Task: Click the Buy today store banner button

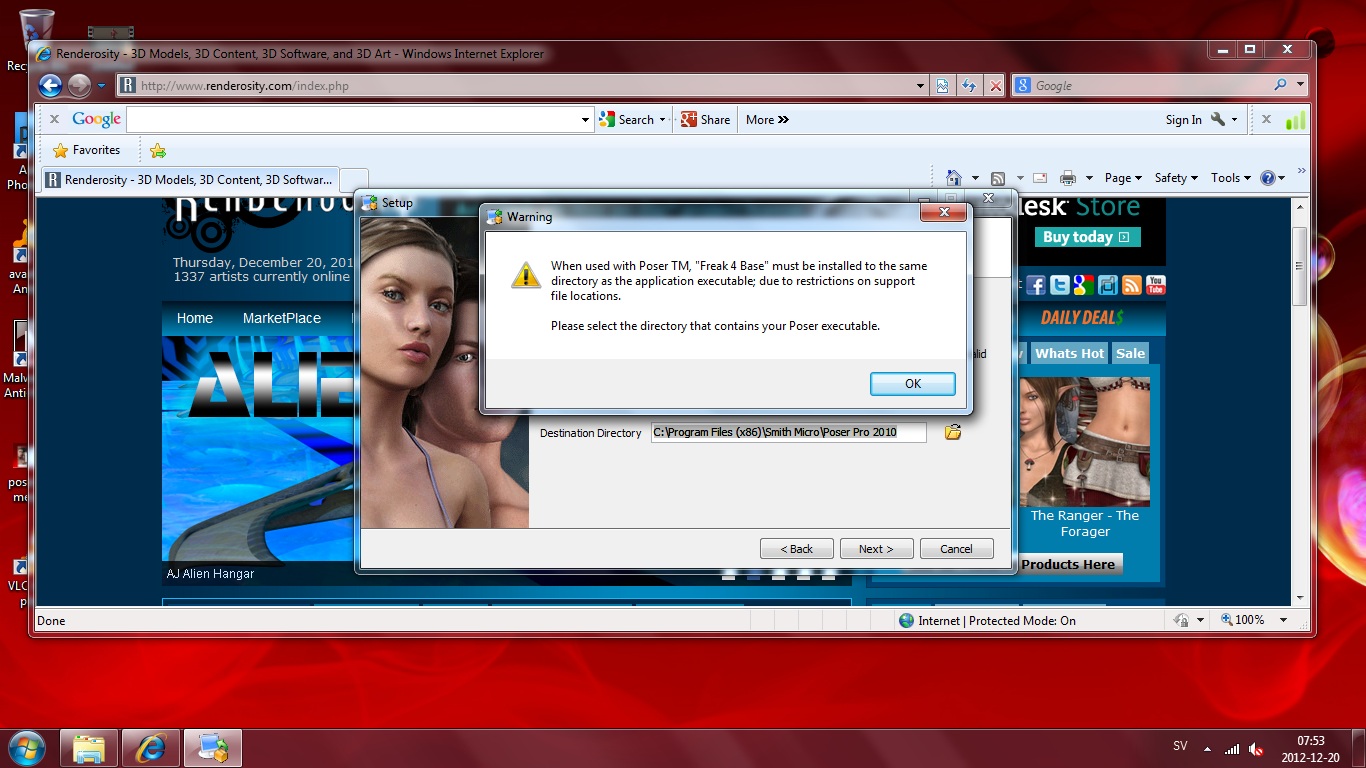Action: [x=1087, y=237]
